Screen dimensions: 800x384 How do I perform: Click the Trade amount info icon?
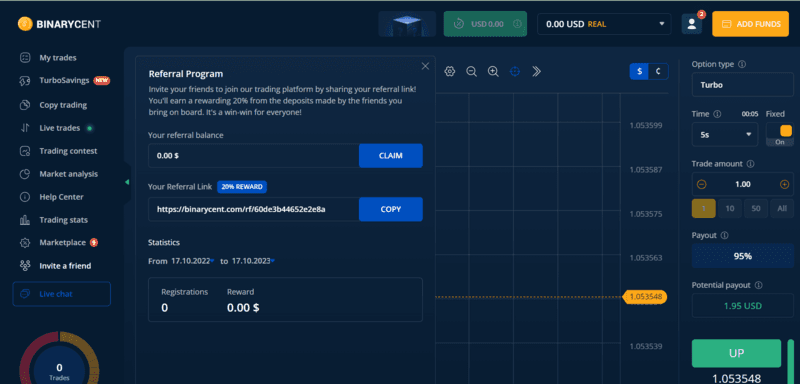751,164
